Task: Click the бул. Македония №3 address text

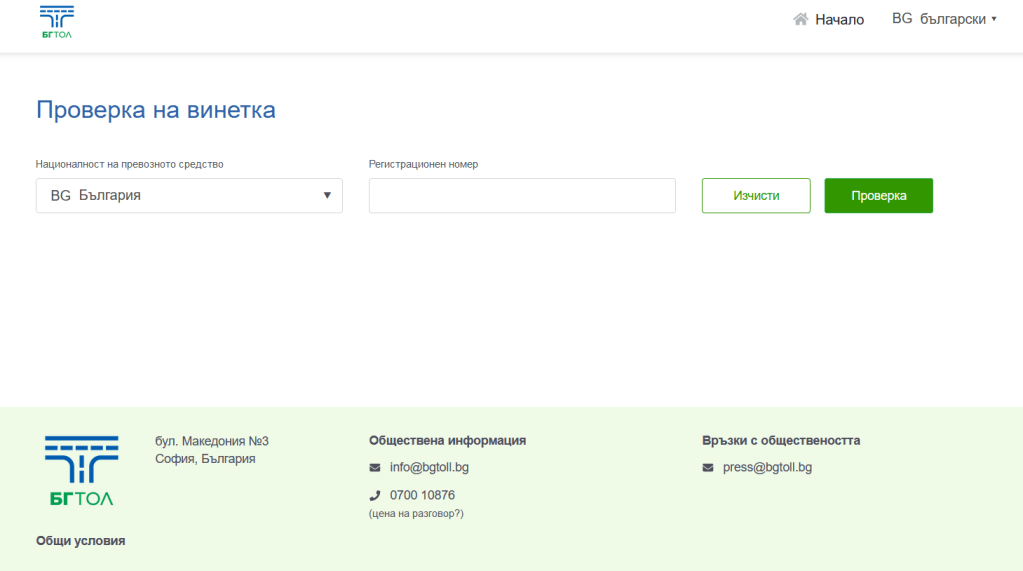Action: [212, 441]
